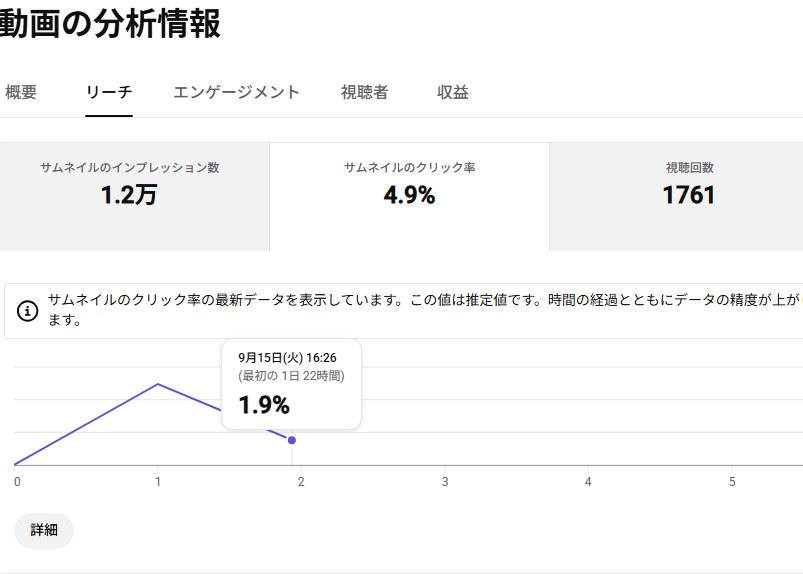Select the サムネイルのインプレッション数 card

point(134,197)
